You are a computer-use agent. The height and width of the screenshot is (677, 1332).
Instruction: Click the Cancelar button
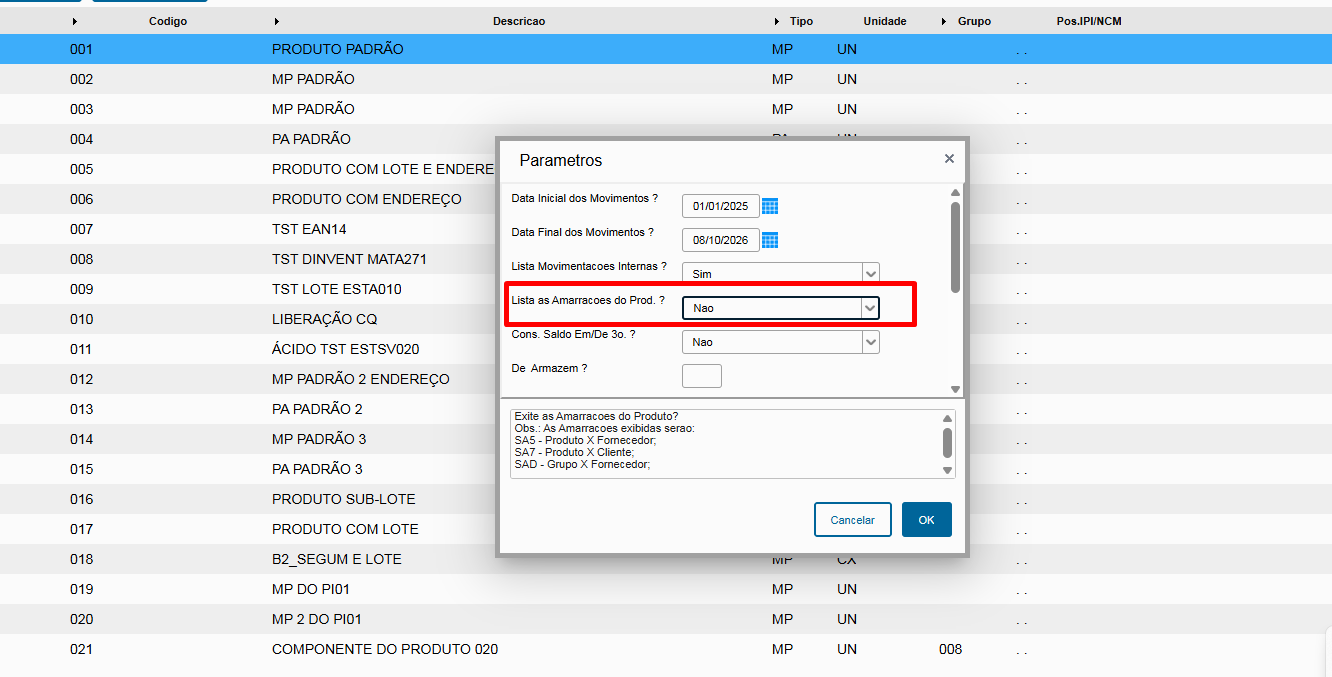tap(852, 520)
